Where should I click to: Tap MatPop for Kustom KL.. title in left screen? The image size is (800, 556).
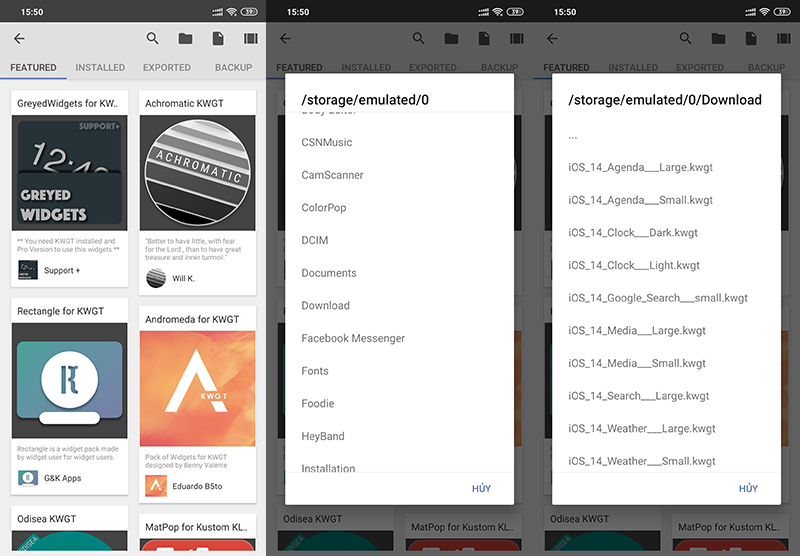(x=196, y=527)
